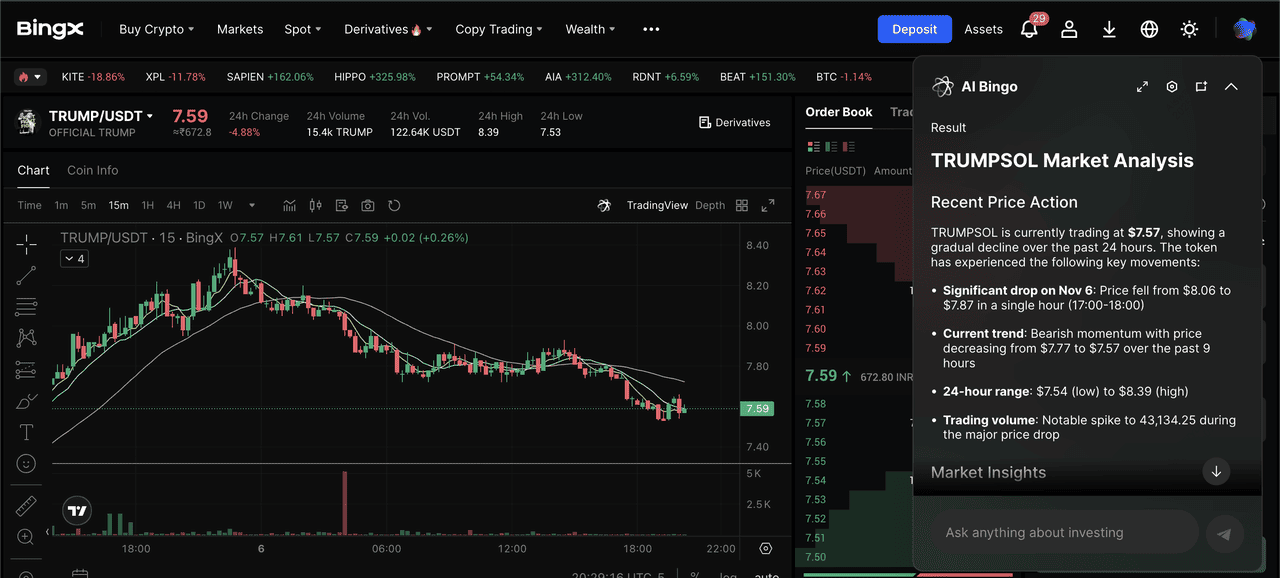Toggle light/dark theme sun icon
Viewport: 1280px width, 578px height.
1189,30
